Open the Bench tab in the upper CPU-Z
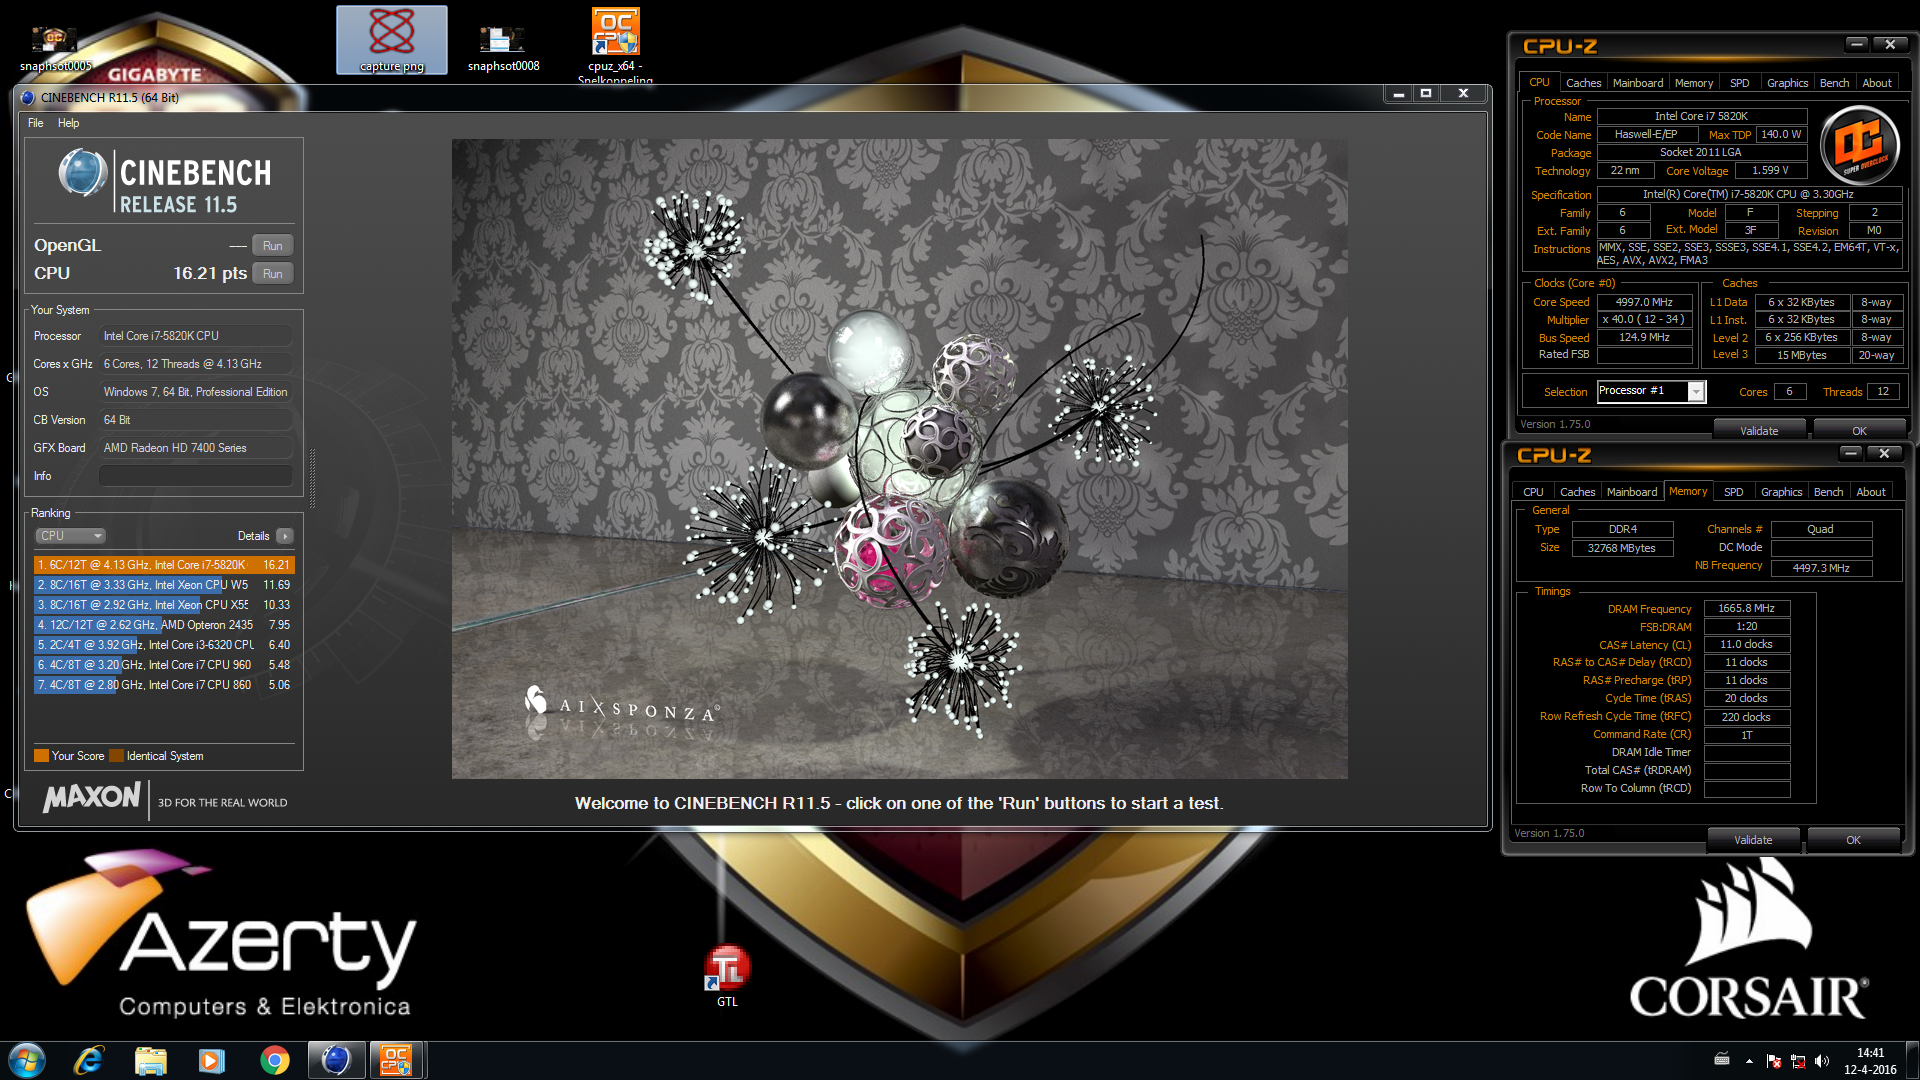 pos(1834,83)
